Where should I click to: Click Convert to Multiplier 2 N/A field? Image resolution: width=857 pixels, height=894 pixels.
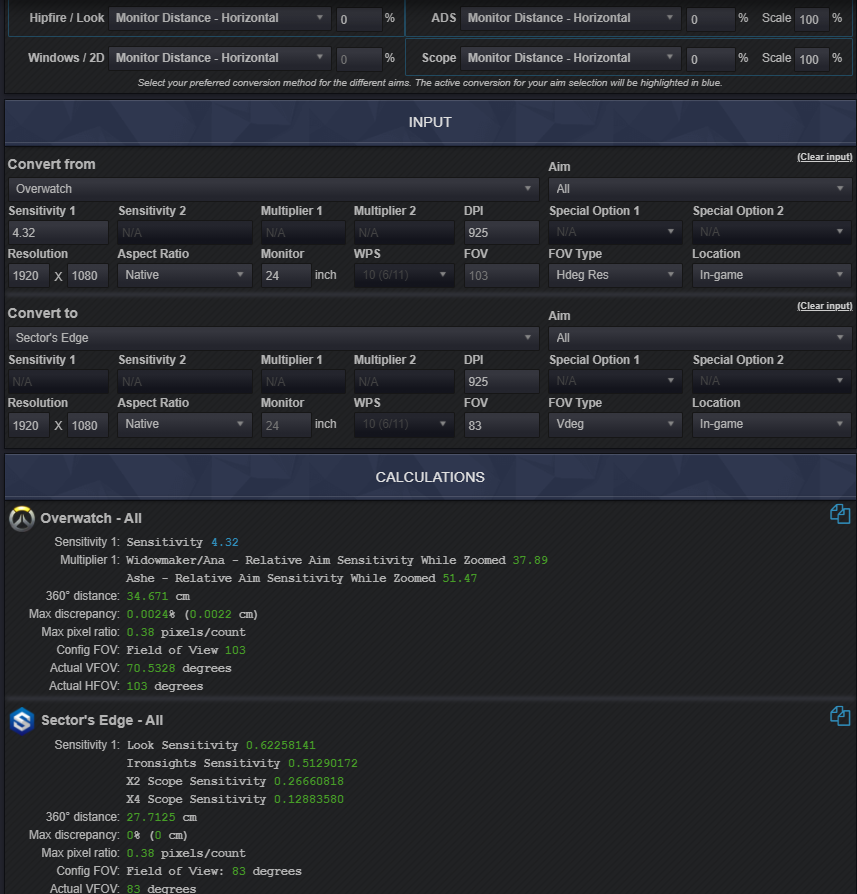click(404, 381)
